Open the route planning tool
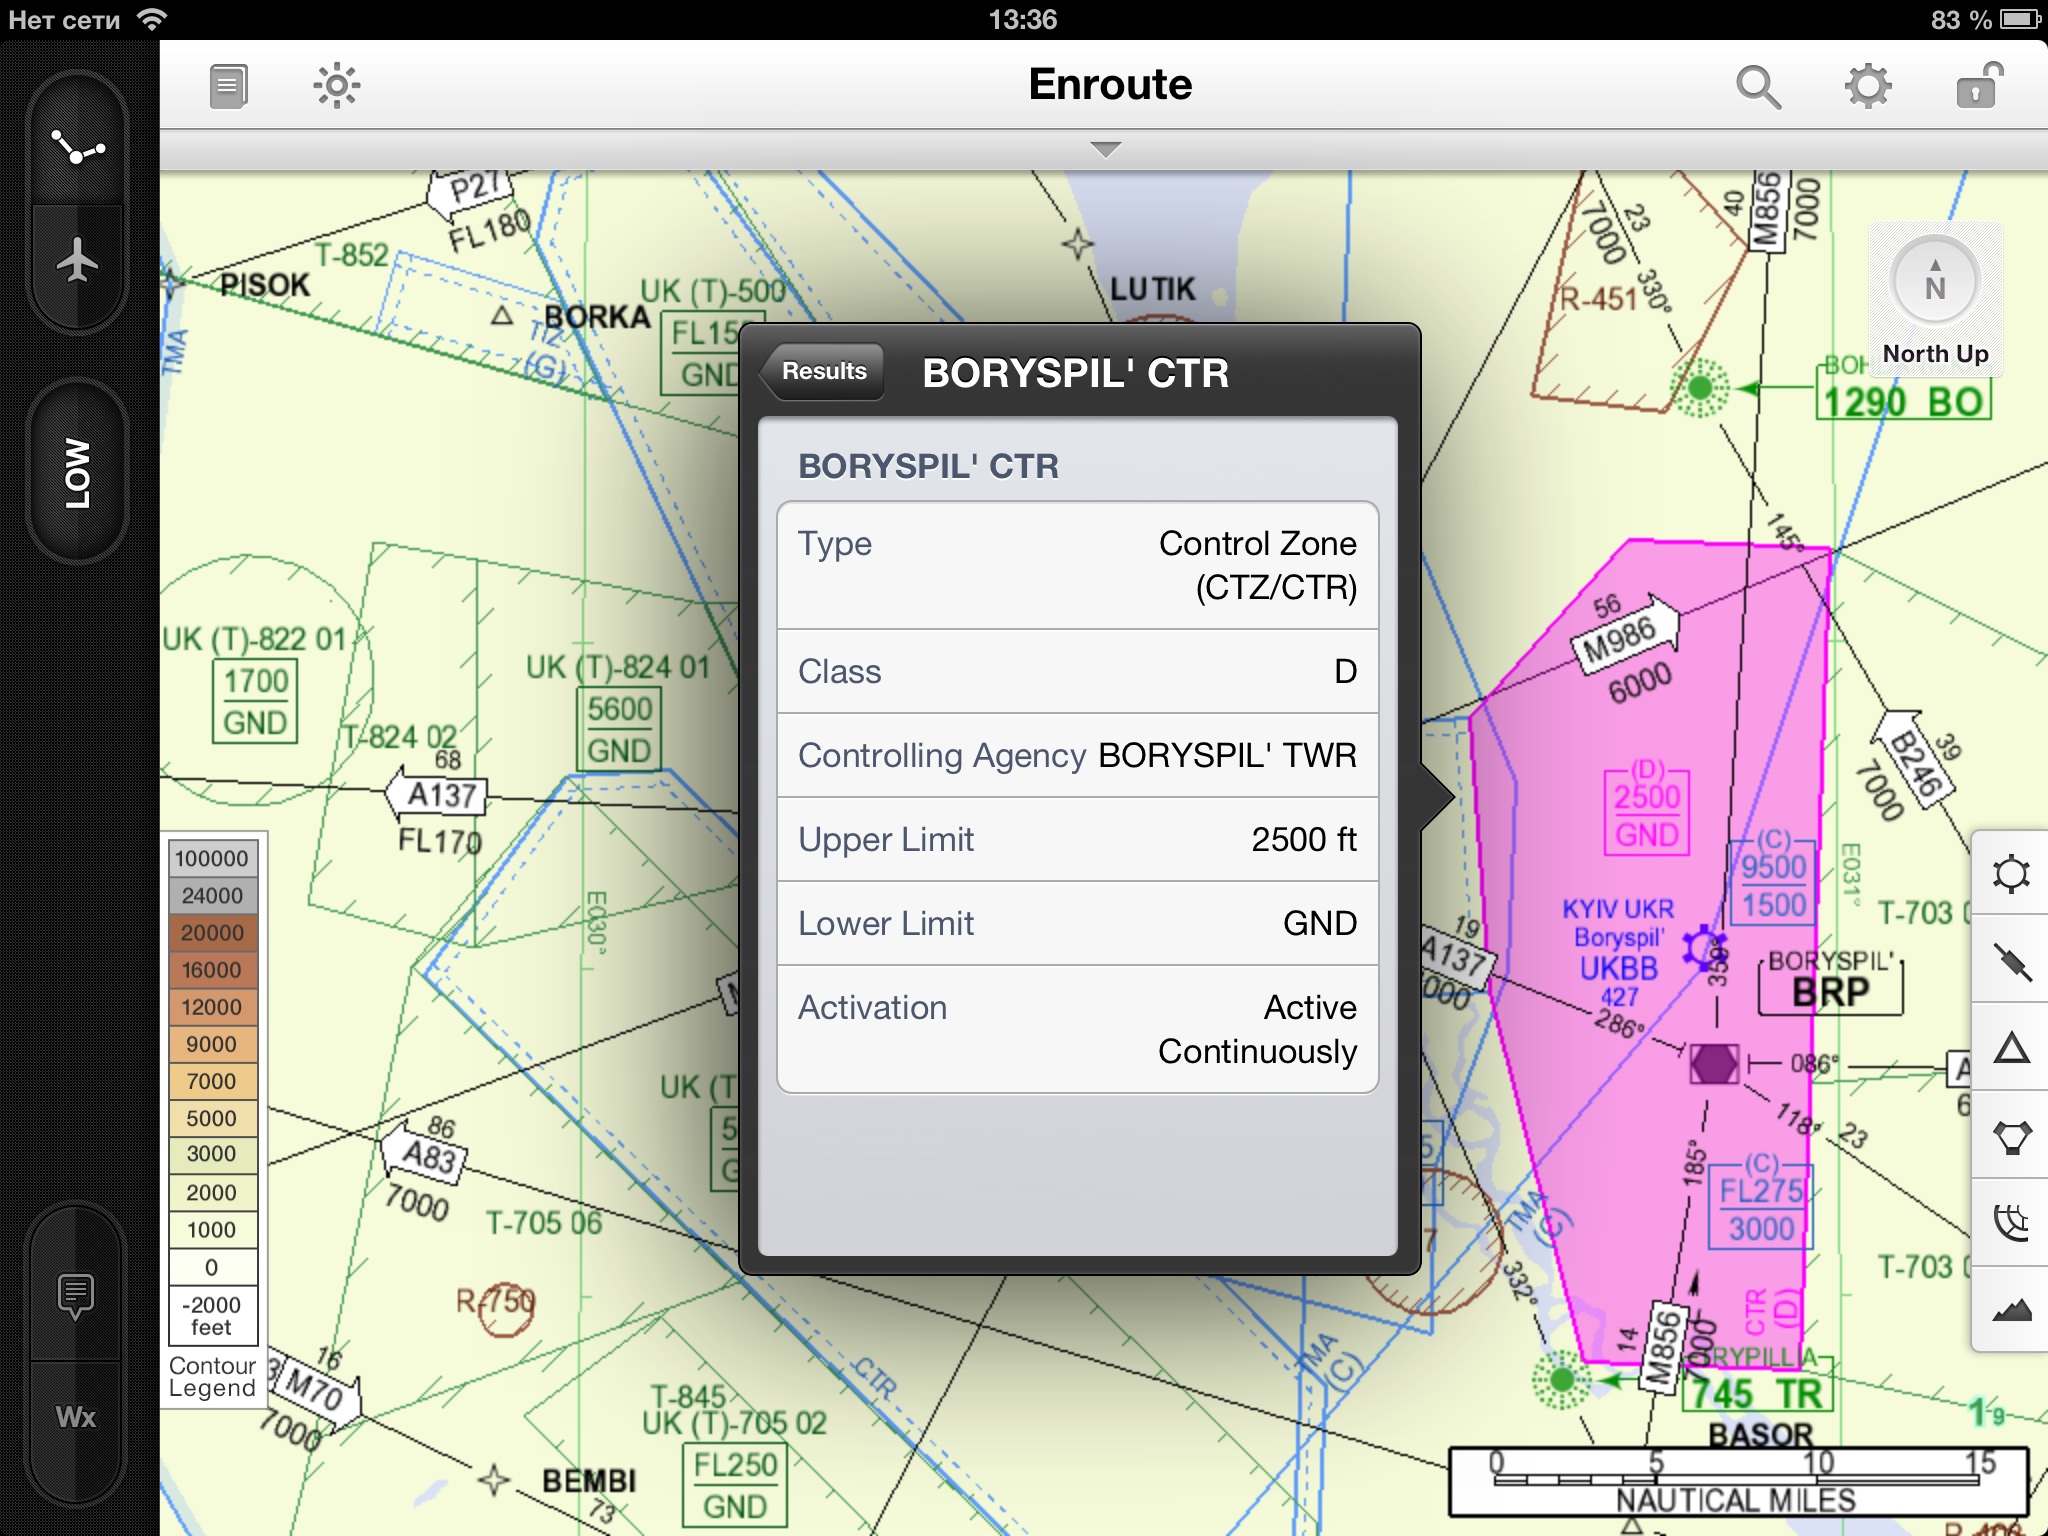 coord(78,149)
